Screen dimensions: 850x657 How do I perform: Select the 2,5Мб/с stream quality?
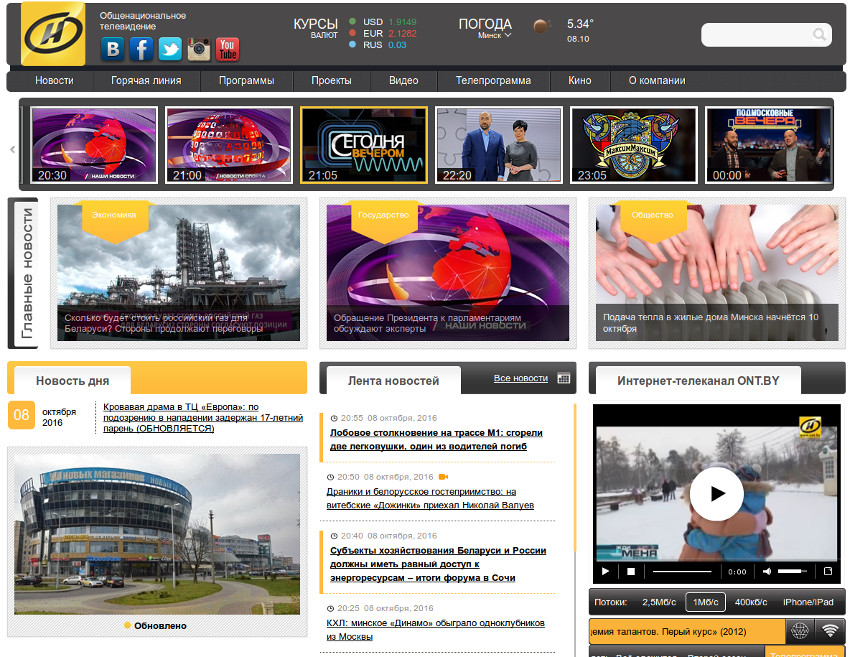tap(658, 602)
